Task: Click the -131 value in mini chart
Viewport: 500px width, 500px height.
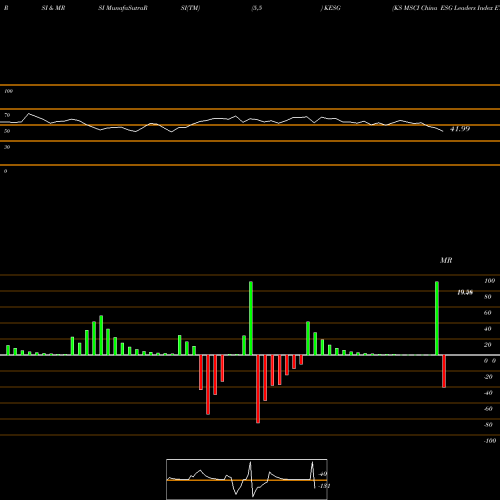Action: [324, 486]
